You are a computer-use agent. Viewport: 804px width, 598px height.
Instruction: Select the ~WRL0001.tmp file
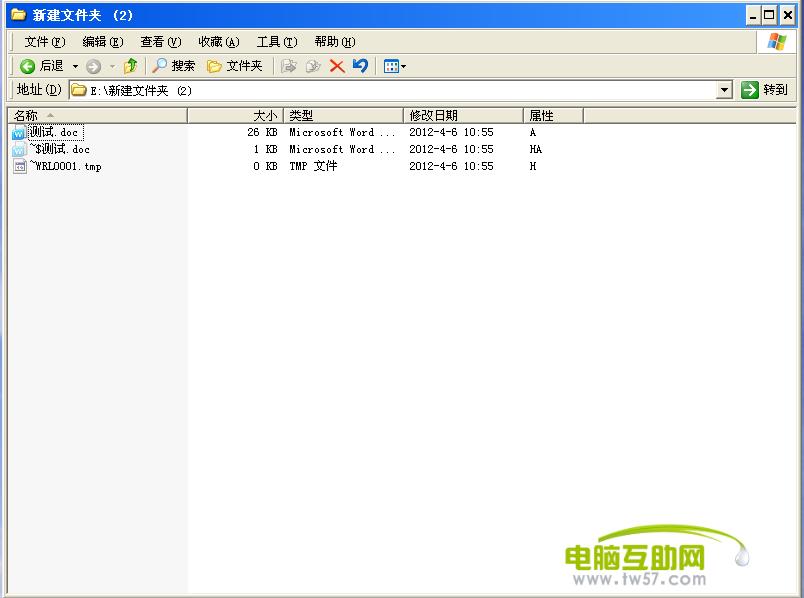click(x=65, y=166)
